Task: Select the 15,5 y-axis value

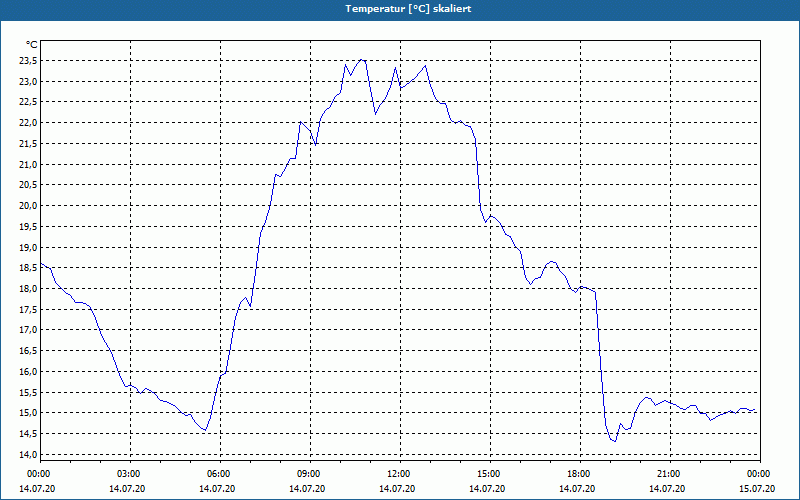Action: coord(28,393)
